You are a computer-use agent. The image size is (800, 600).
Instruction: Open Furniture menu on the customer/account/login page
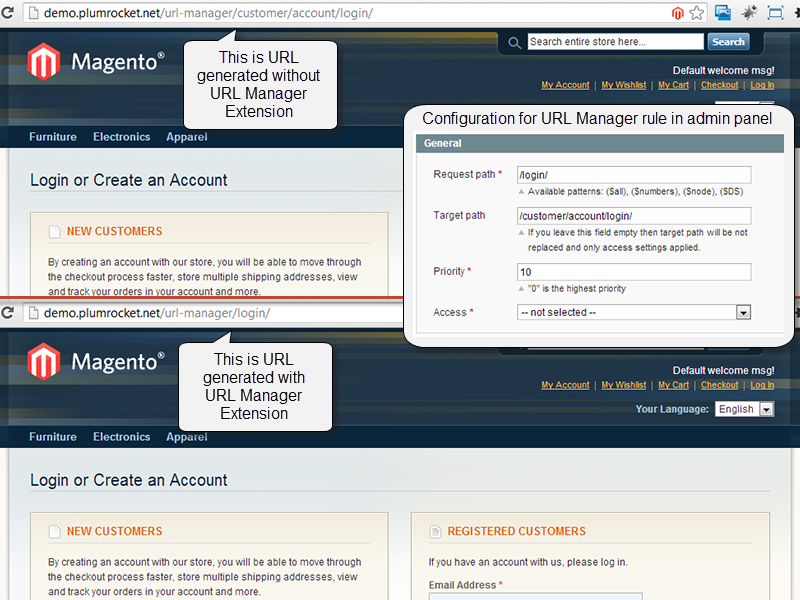point(53,137)
